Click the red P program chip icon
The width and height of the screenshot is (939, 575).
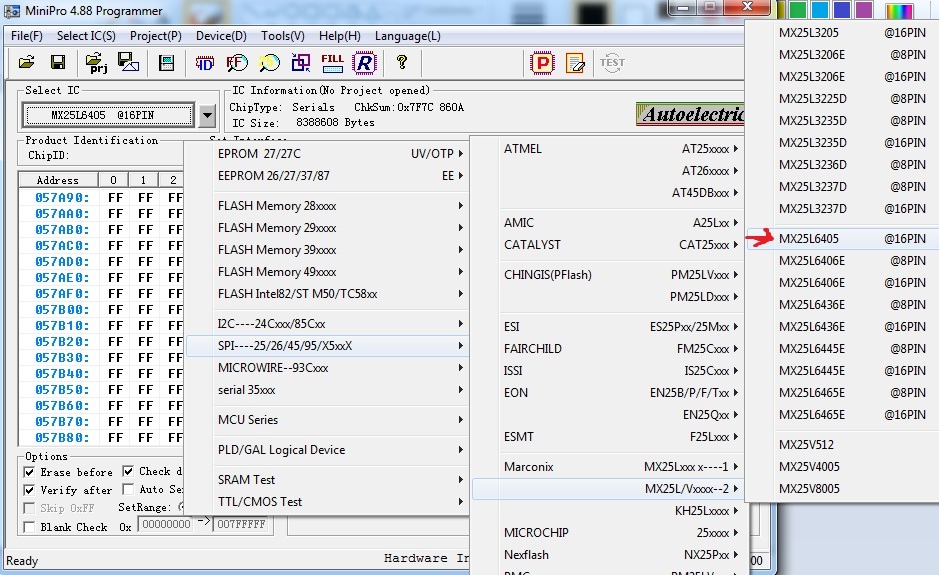click(x=542, y=63)
